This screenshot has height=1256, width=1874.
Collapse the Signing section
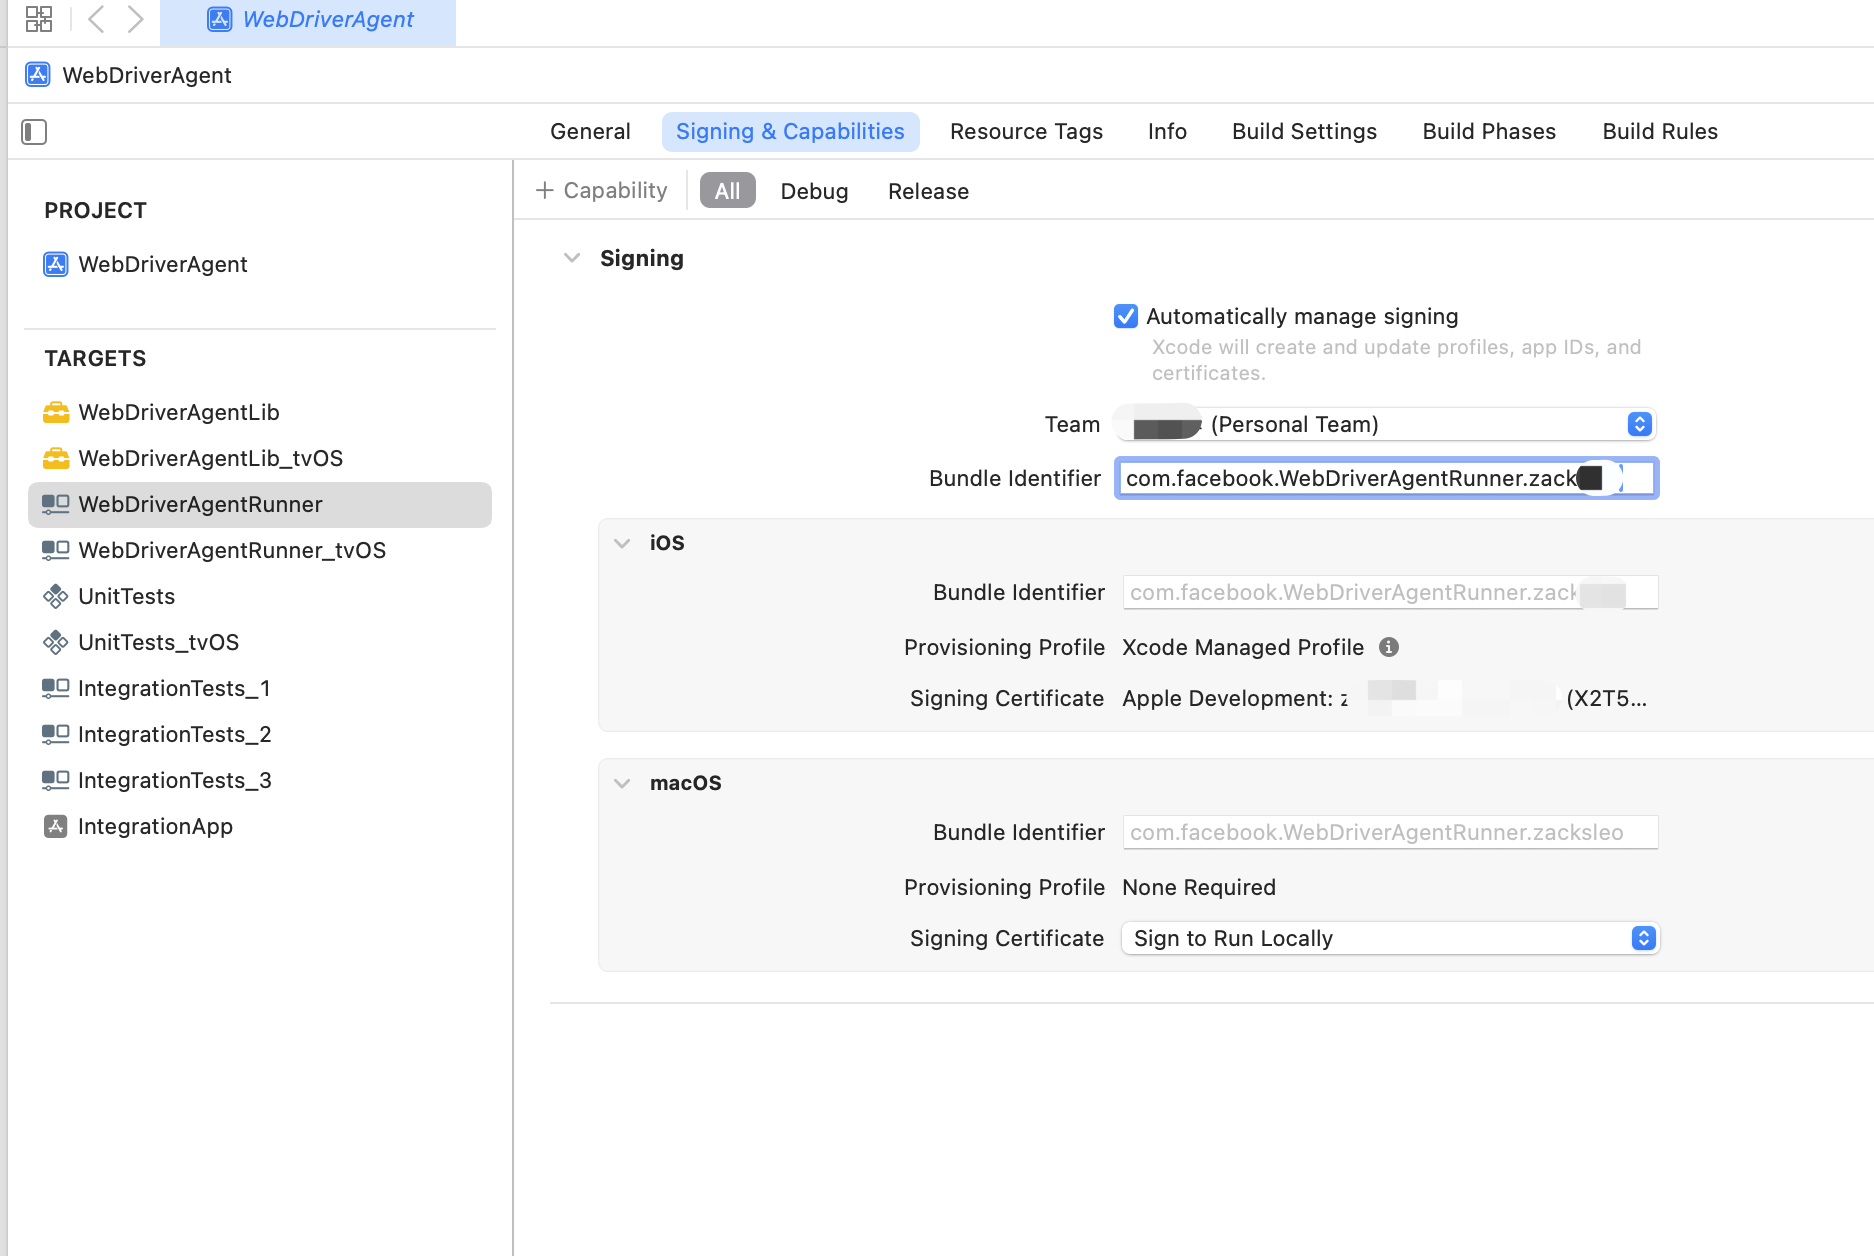coord(572,258)
